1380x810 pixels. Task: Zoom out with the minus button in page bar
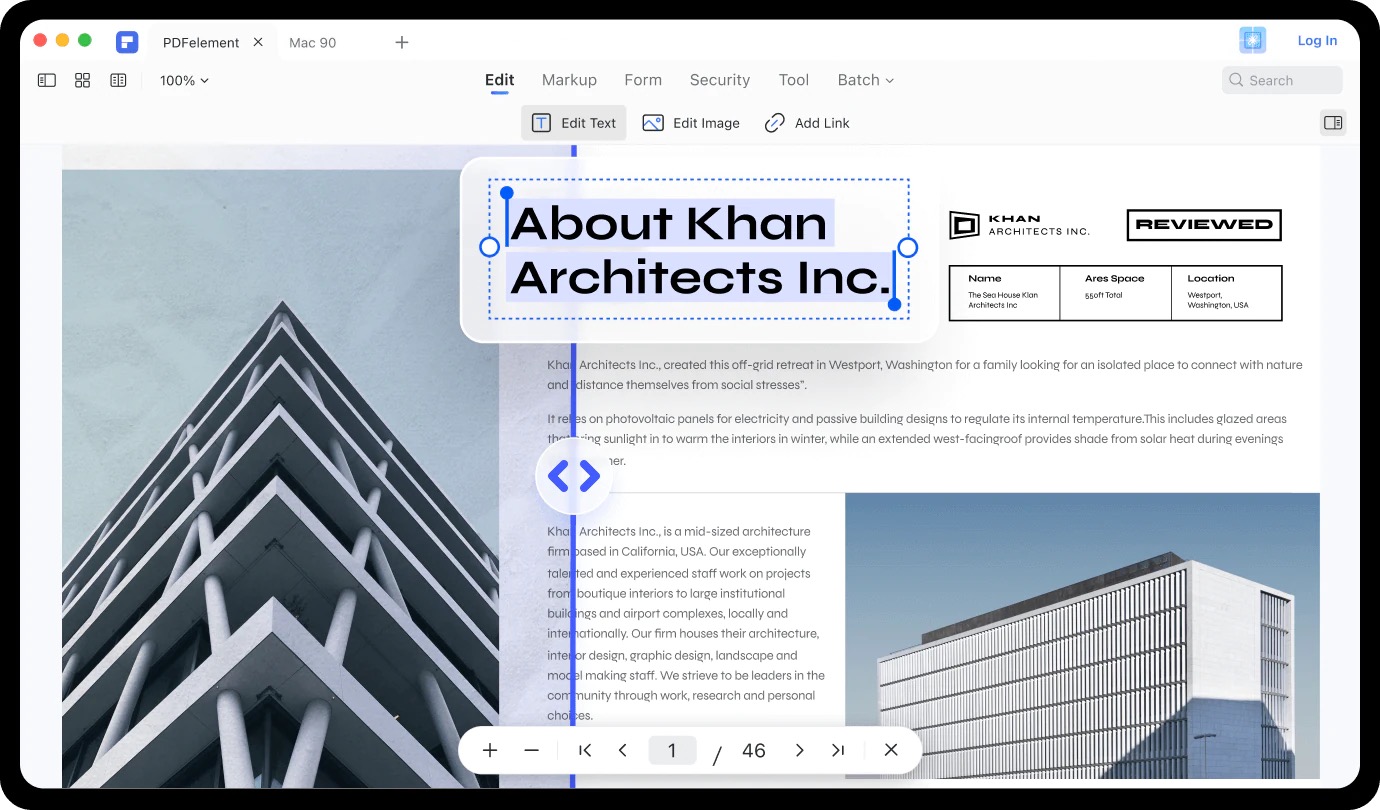pyautogui.click(x=532, y=750)
